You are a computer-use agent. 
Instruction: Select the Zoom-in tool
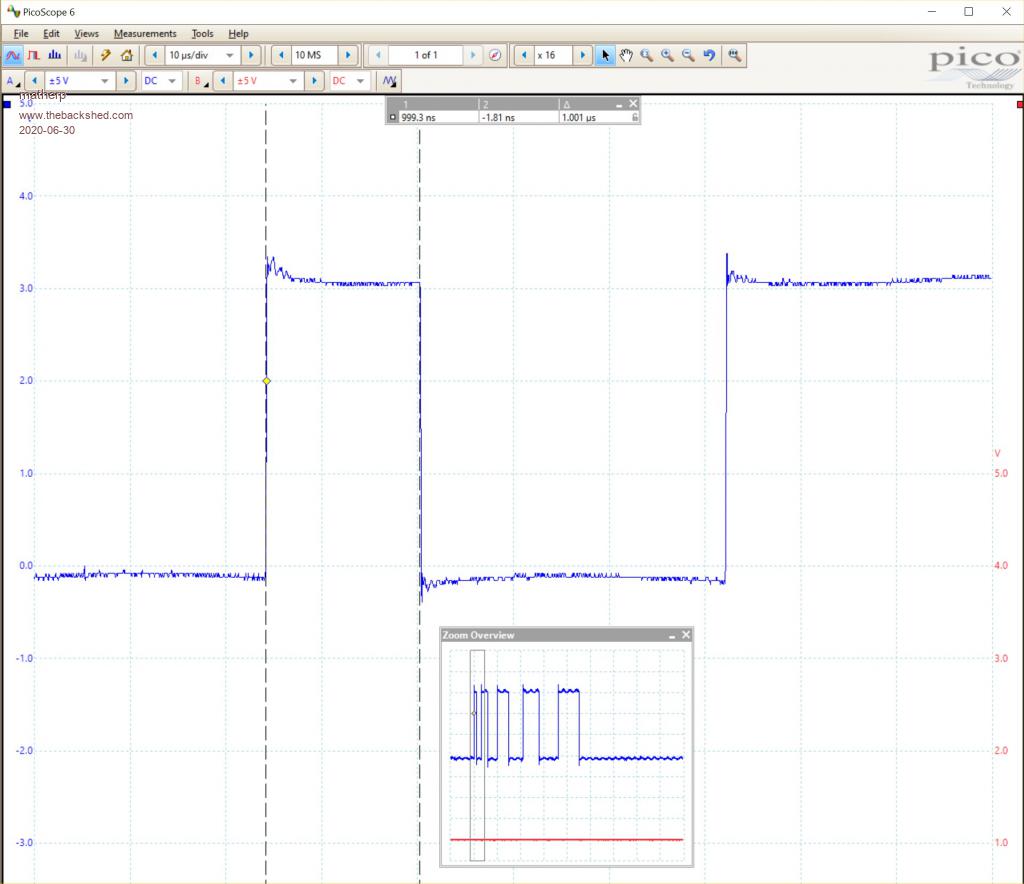pos(667,55)
